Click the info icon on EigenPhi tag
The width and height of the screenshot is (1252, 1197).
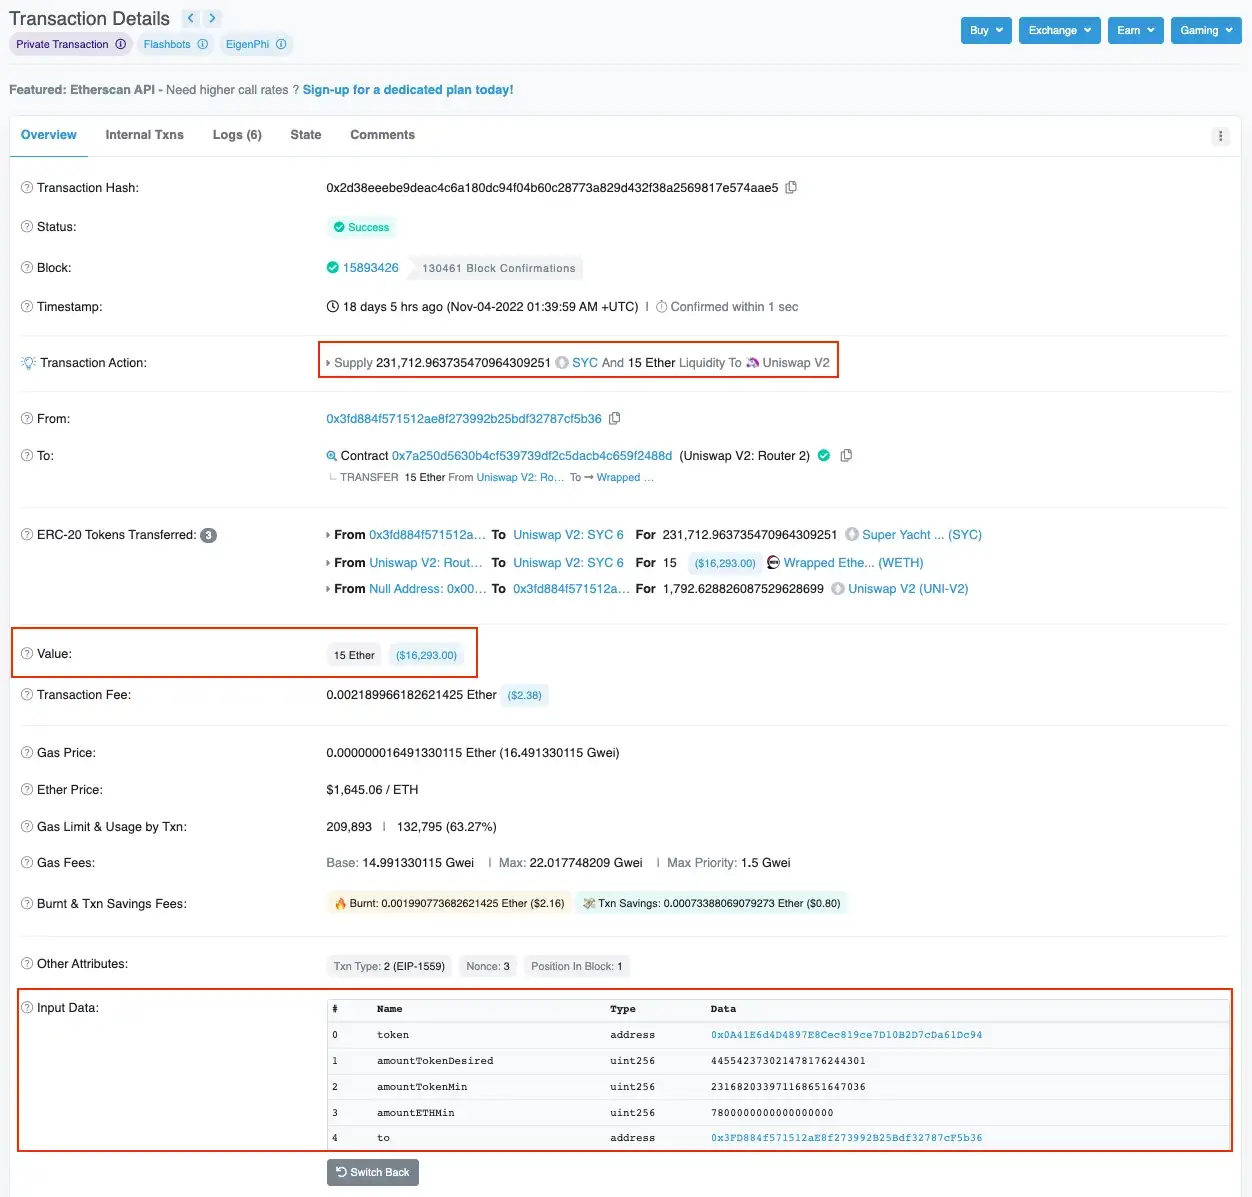click(281, 44)
